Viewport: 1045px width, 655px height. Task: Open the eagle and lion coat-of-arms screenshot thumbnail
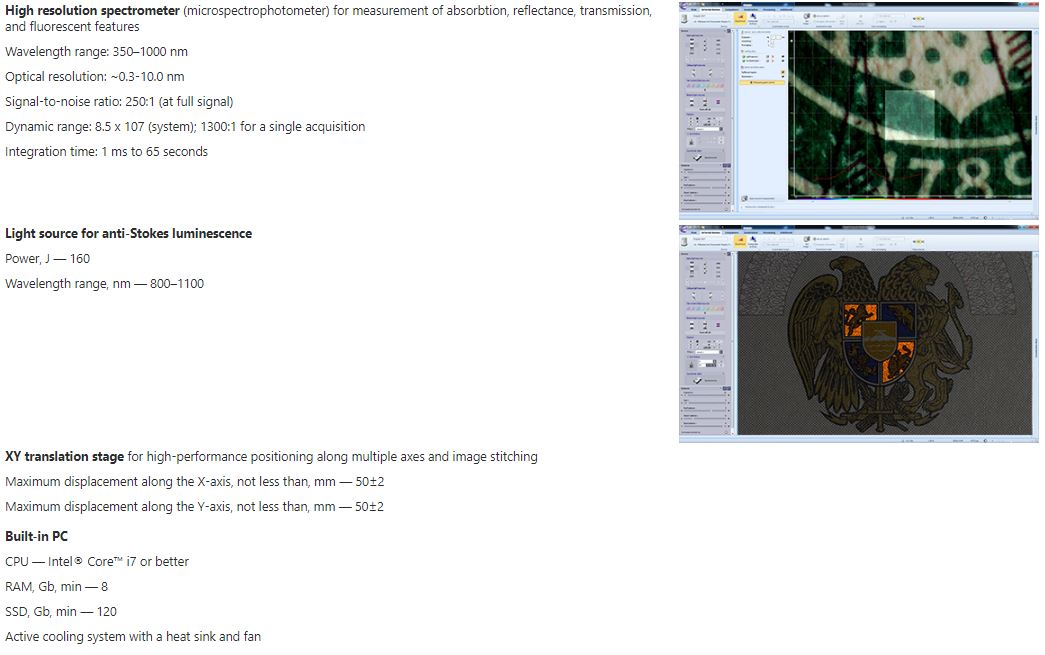click(858, 334)
